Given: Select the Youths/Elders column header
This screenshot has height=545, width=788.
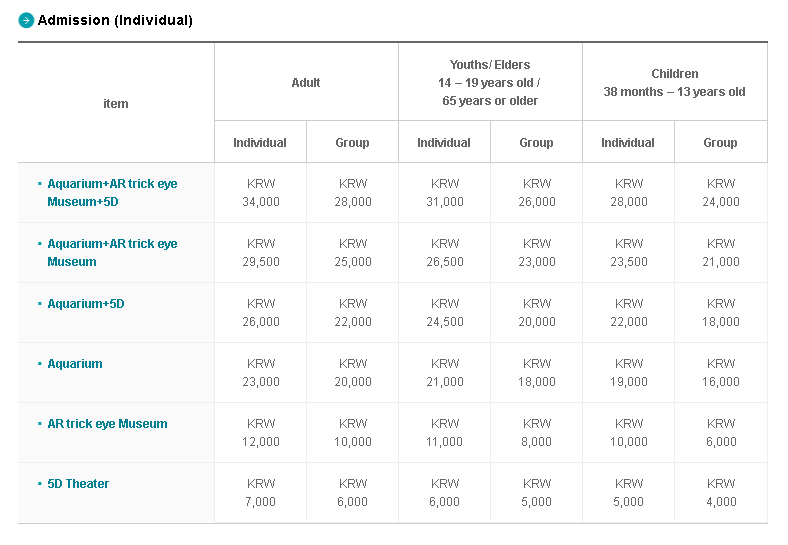Looking at the screenshot, I should coord(490,83).
